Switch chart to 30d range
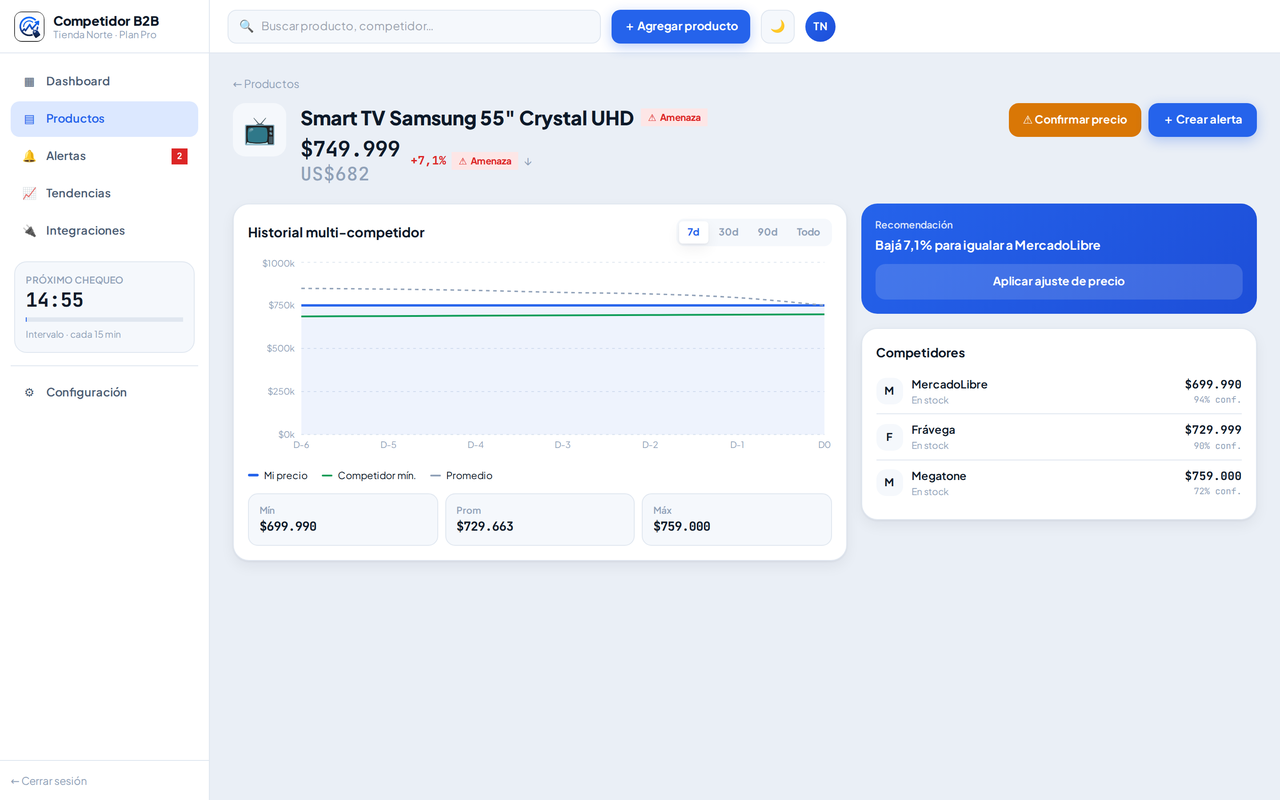 [x=728, y=232]
